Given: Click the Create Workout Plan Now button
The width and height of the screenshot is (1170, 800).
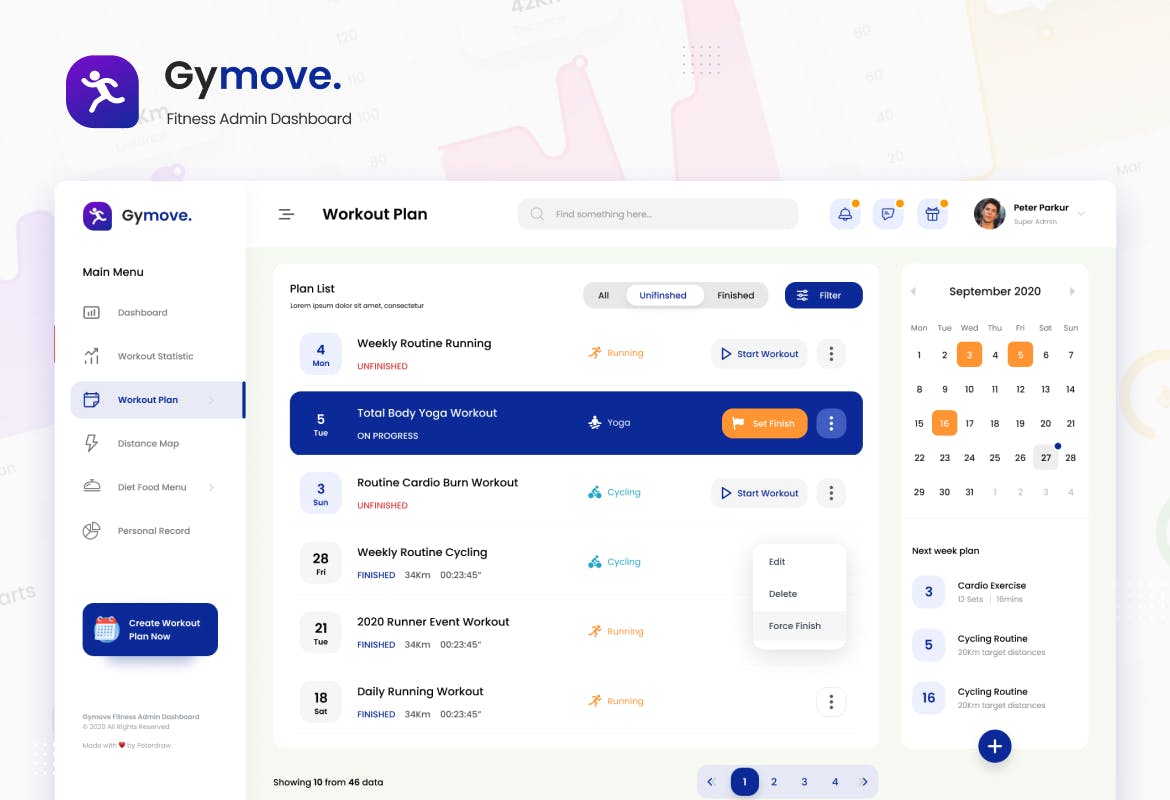Looking at the screenshot, I should (x=150, y=630).
